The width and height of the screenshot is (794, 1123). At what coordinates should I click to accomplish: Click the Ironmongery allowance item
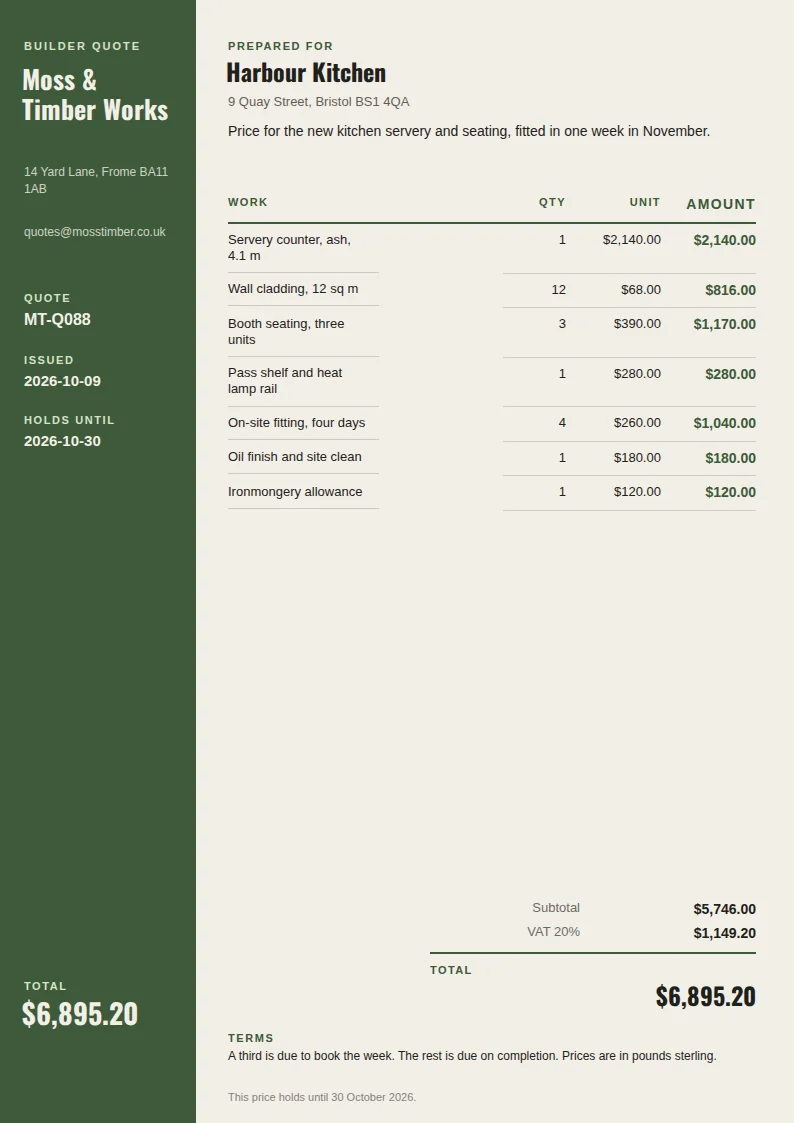[295, 492]
